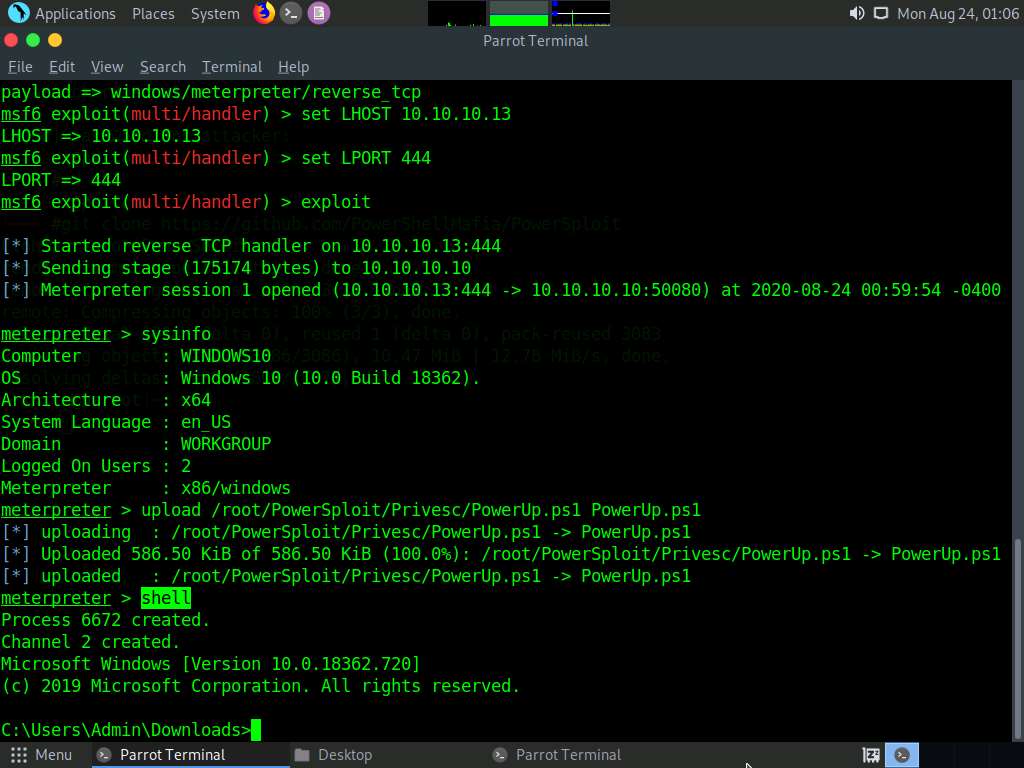Launch terminal from top panel icon
Screen dimensions: 1024x768
tap(291, 13)
